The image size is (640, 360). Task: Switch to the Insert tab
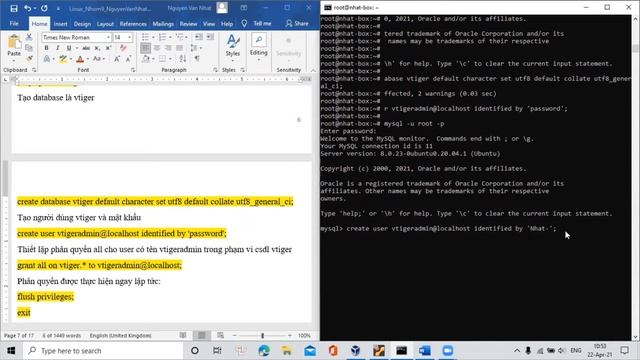coord(60,24)
